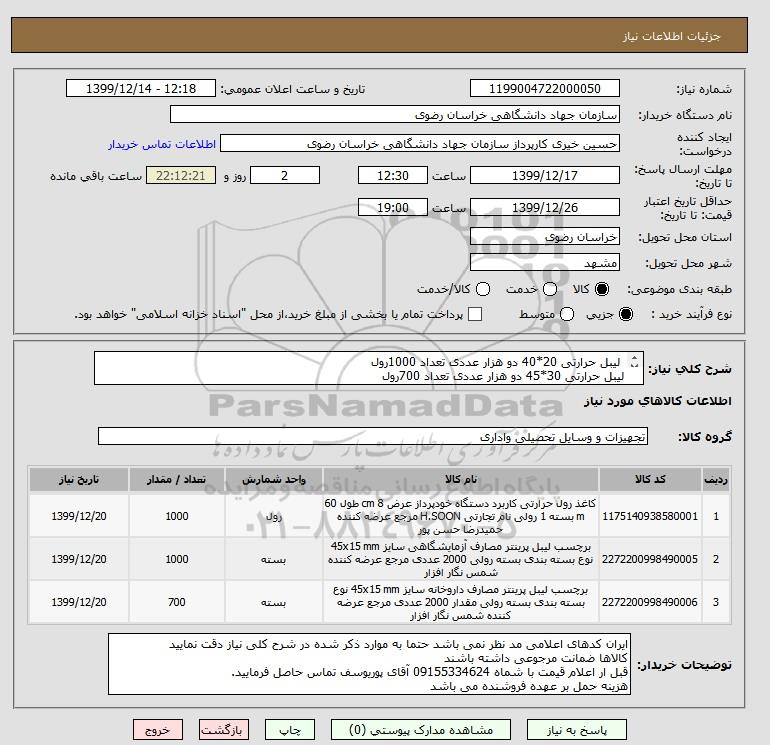Click the توضیحات خریدار notes text area
The height and width of the screenshot is (745, 770).
pos(369,664)
